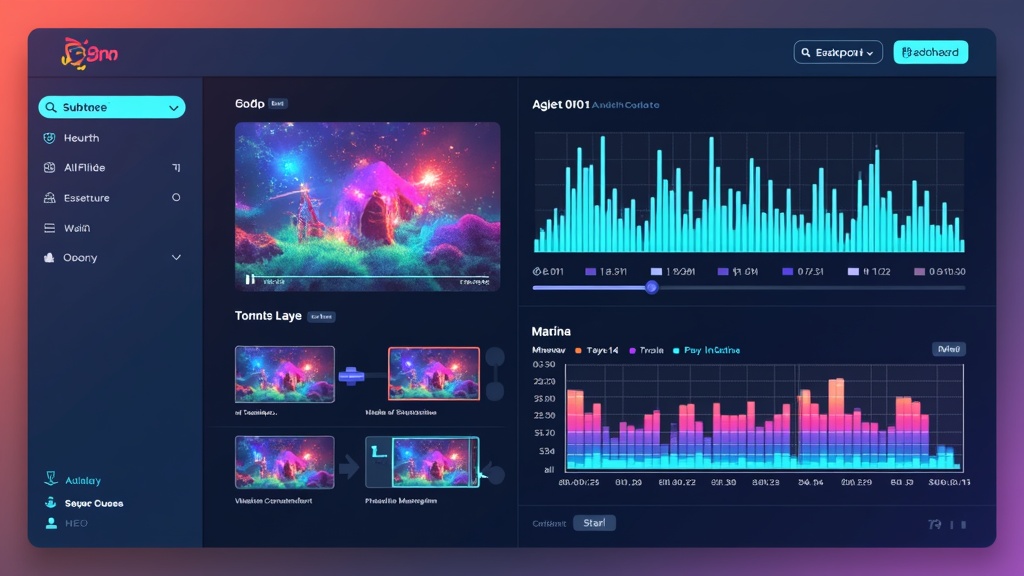This screenshot has width=1024, height=576.
Task: Switch to the Tonnts Laye tab badge
Action: [x=321, y=315]
